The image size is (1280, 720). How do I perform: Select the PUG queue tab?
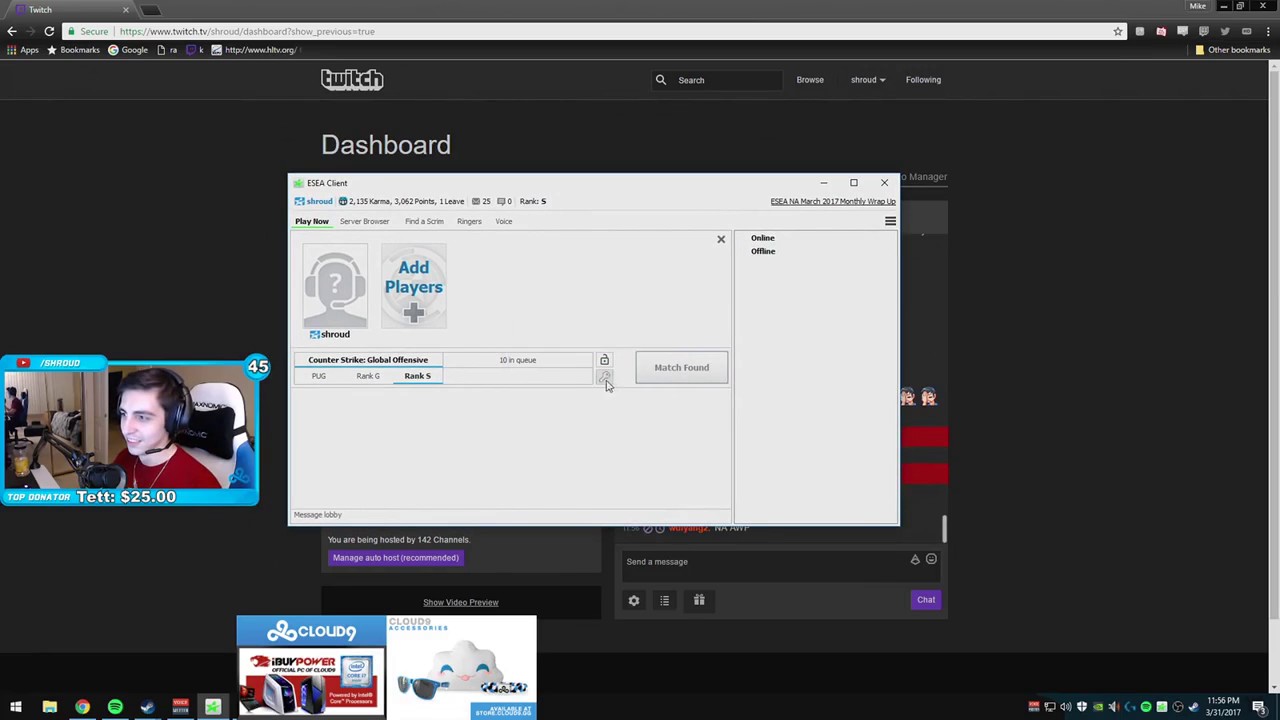tap(318, 376)
